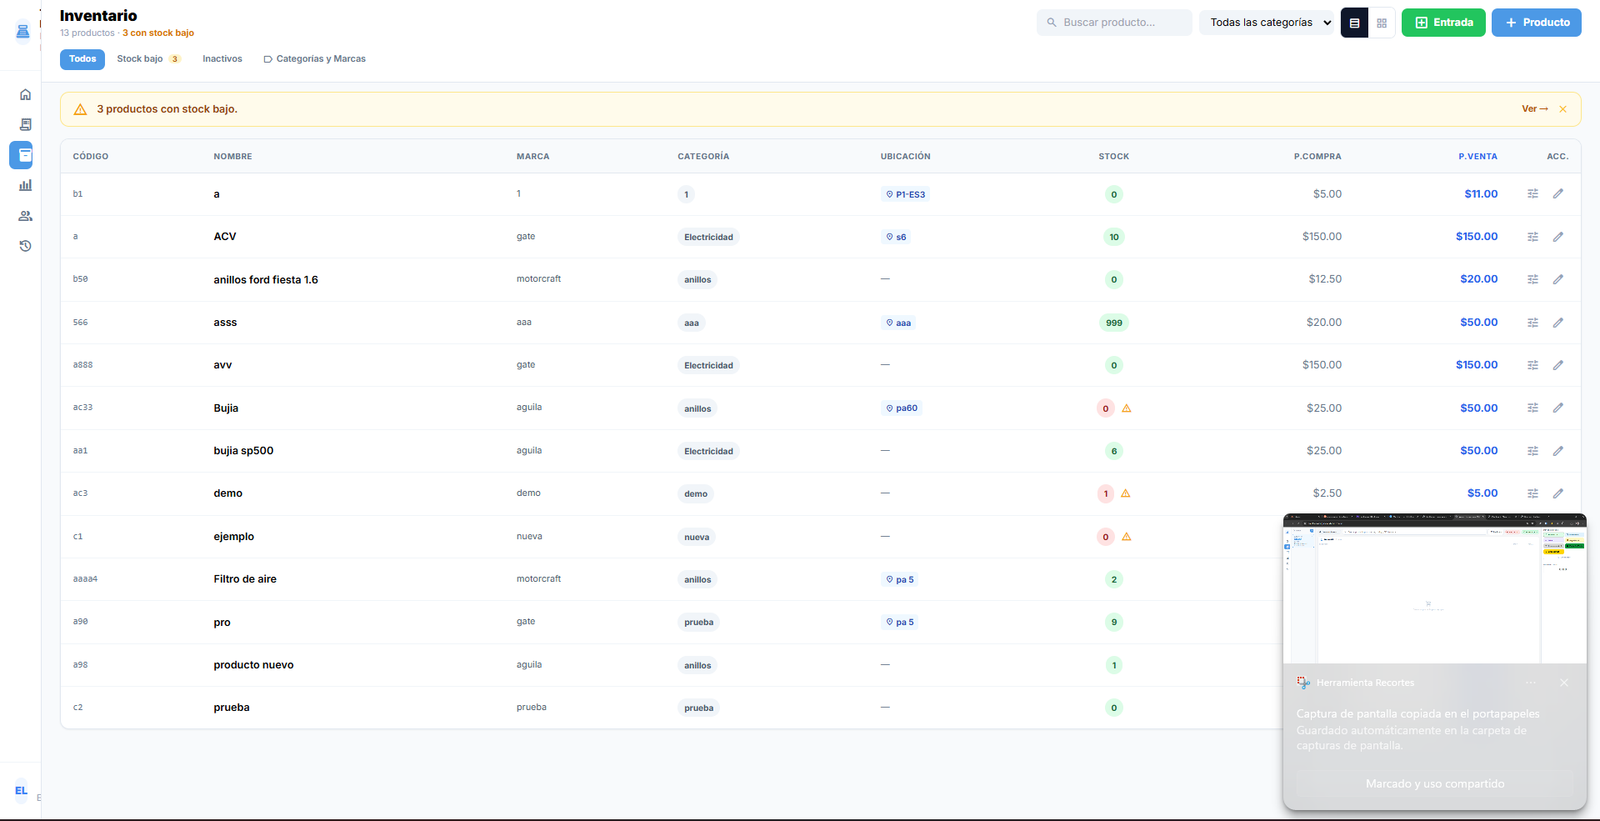1600x821 pixels.
Task: Switch to grid view layout
Action: pos(1382,23)
